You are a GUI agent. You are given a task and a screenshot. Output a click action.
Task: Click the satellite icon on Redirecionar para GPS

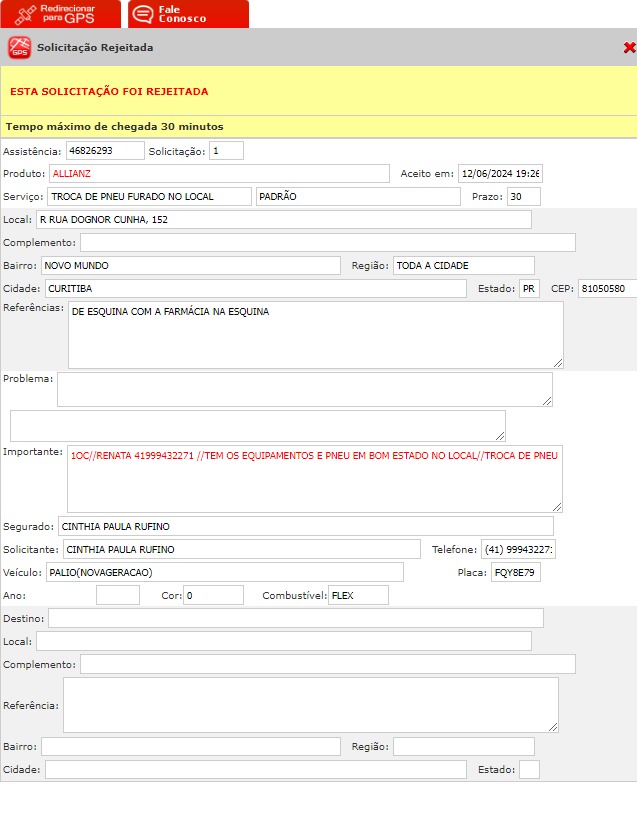26,14
